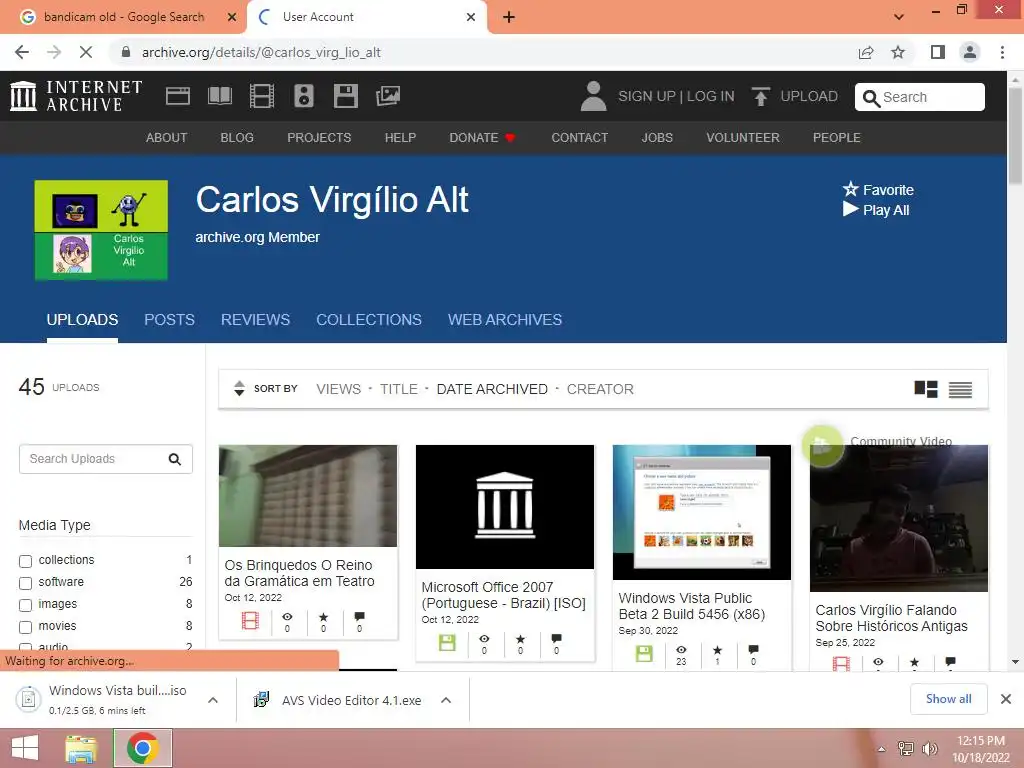1024x768 pixels.
Task: Switch to the COLLECTIONS tab
Action: click(x=369, y=319)
